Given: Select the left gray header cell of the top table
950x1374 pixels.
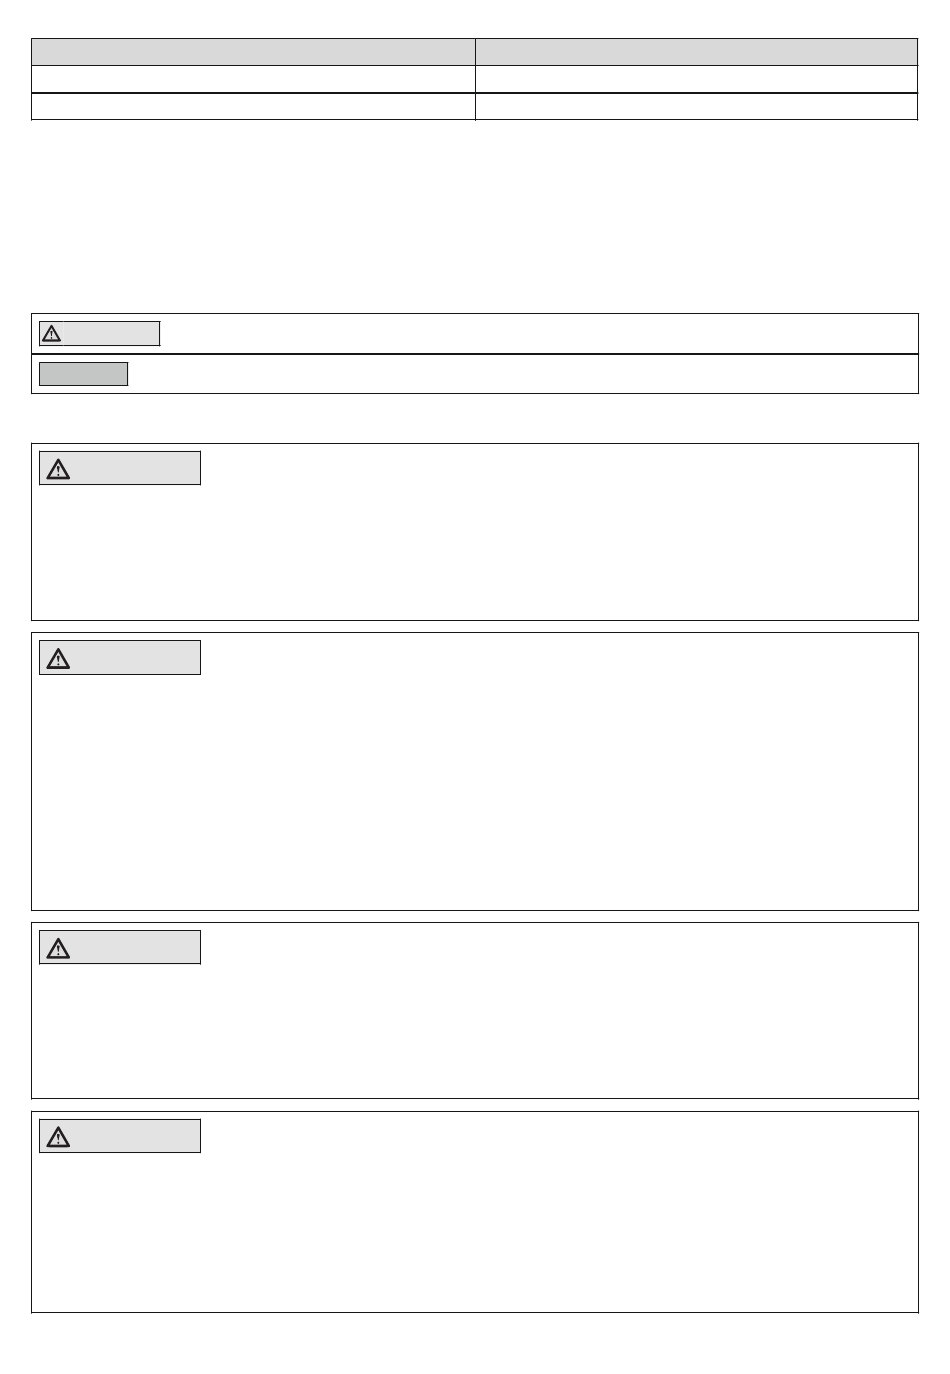Looking at the screenshot, I should pyautogui.click(x=253, y=52).
